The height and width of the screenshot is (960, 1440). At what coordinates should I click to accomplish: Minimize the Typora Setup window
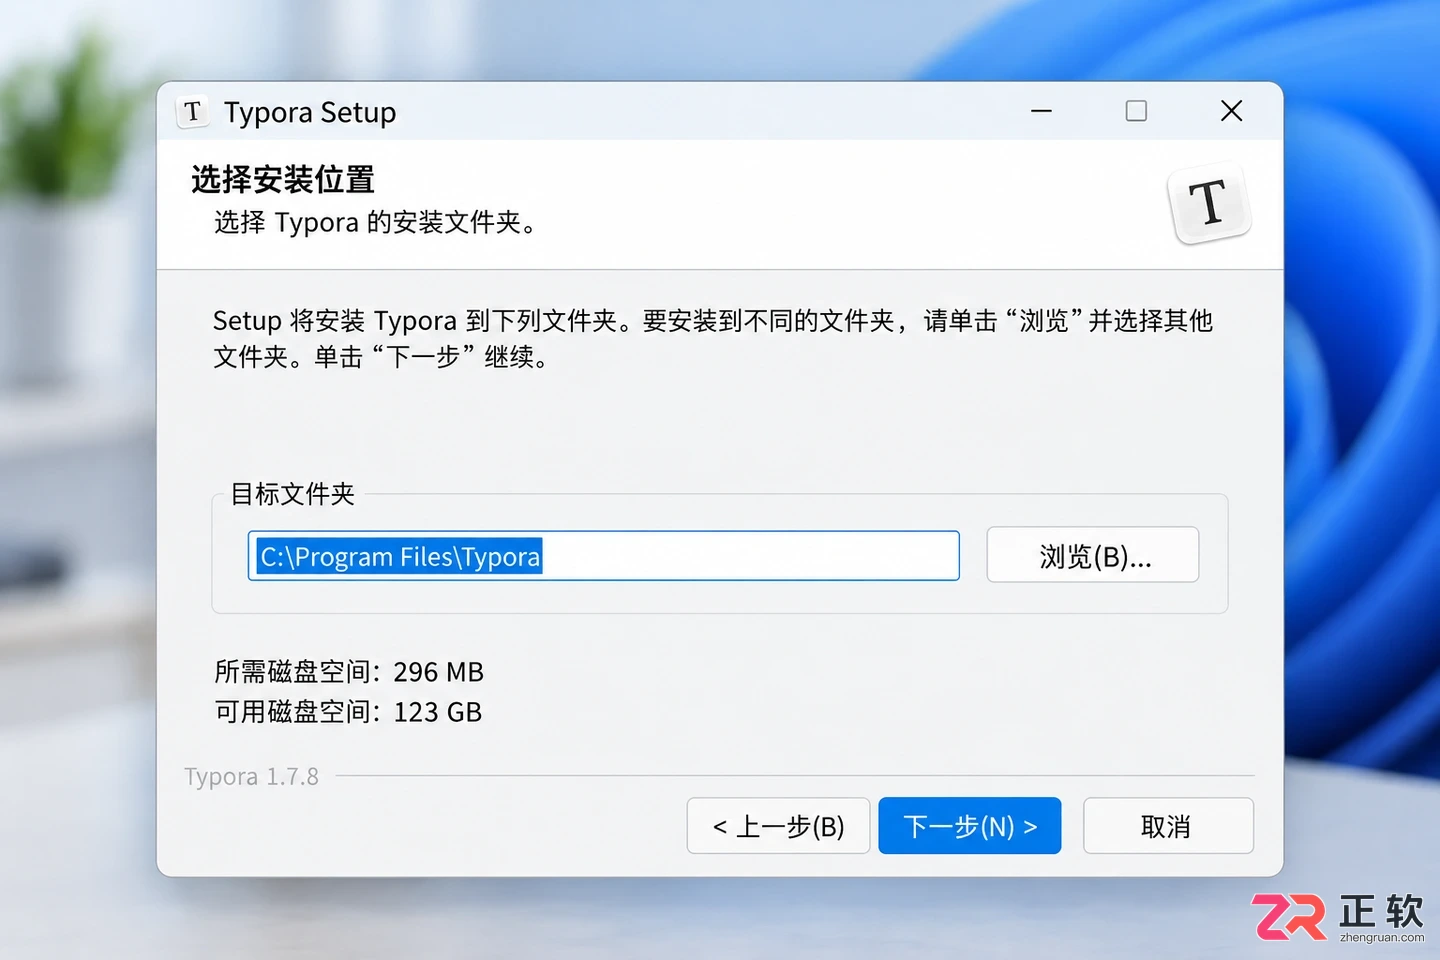[x=1042, y=111]
